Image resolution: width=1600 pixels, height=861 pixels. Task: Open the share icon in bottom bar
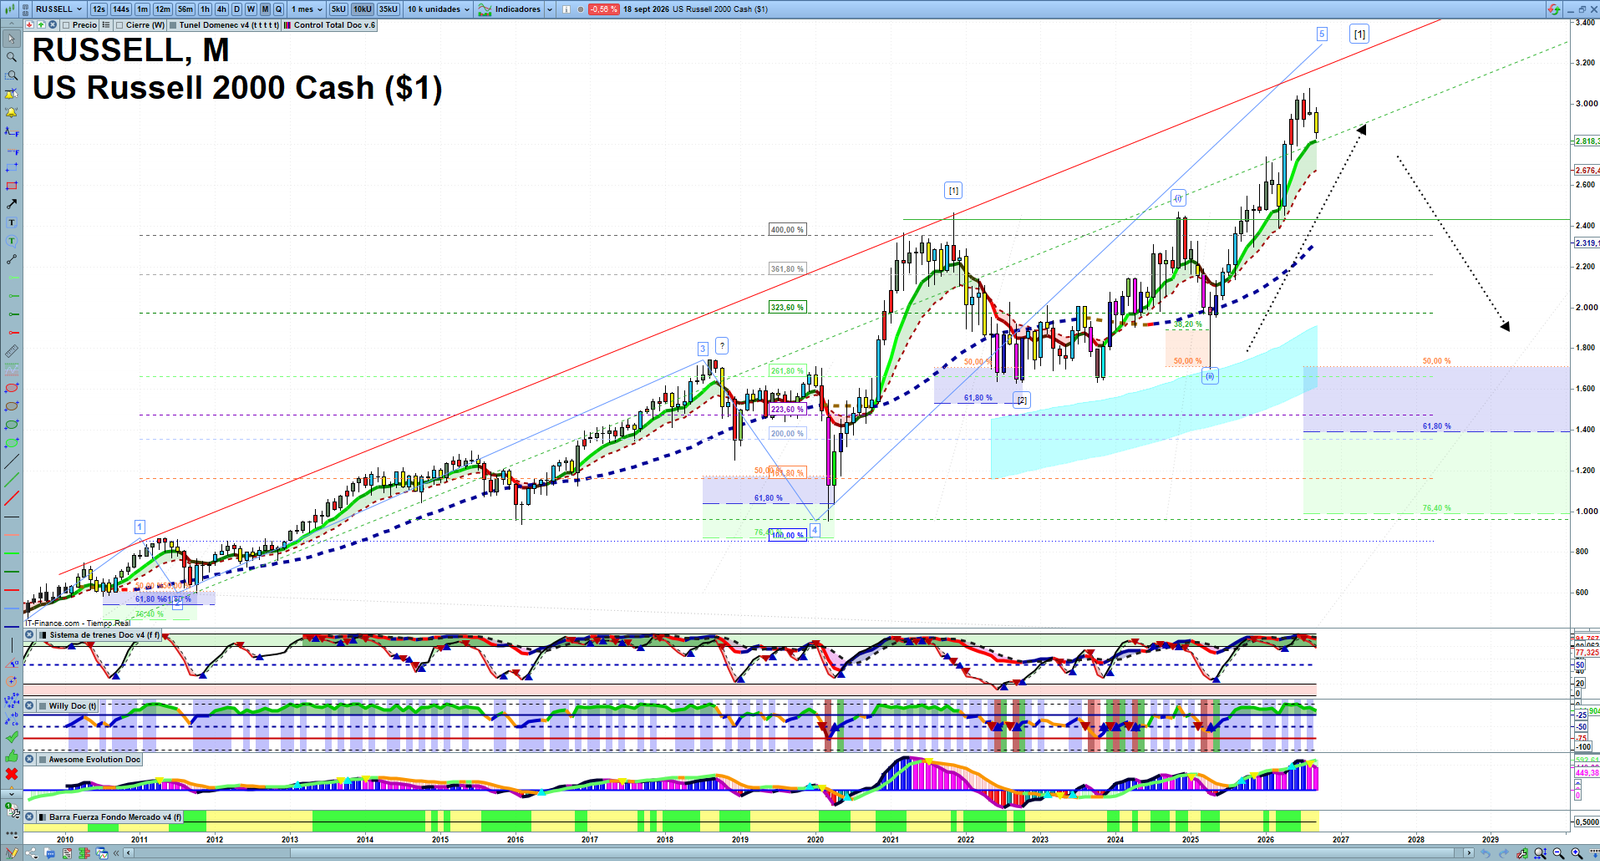tap(31, 853)
